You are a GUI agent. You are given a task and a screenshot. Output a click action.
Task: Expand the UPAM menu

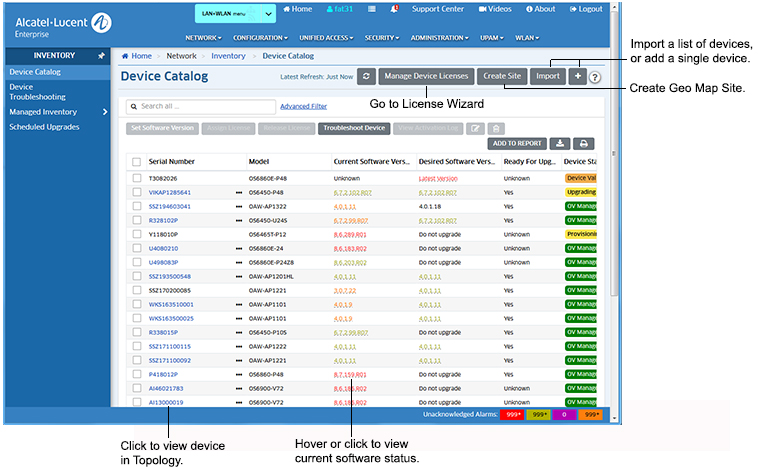pos(492,38)
